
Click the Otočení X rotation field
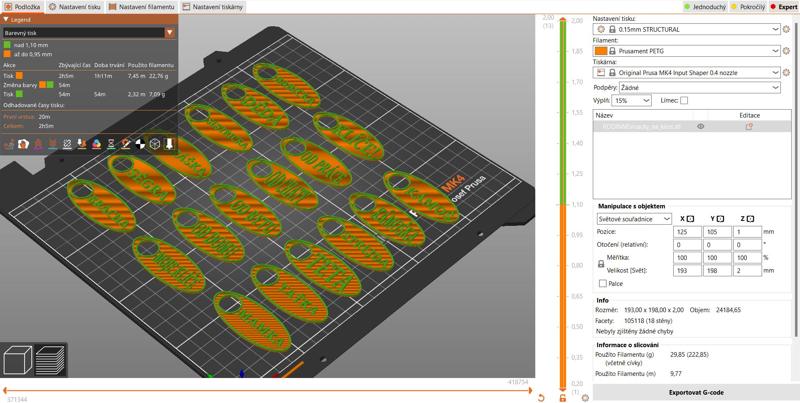tap(687, 245)
